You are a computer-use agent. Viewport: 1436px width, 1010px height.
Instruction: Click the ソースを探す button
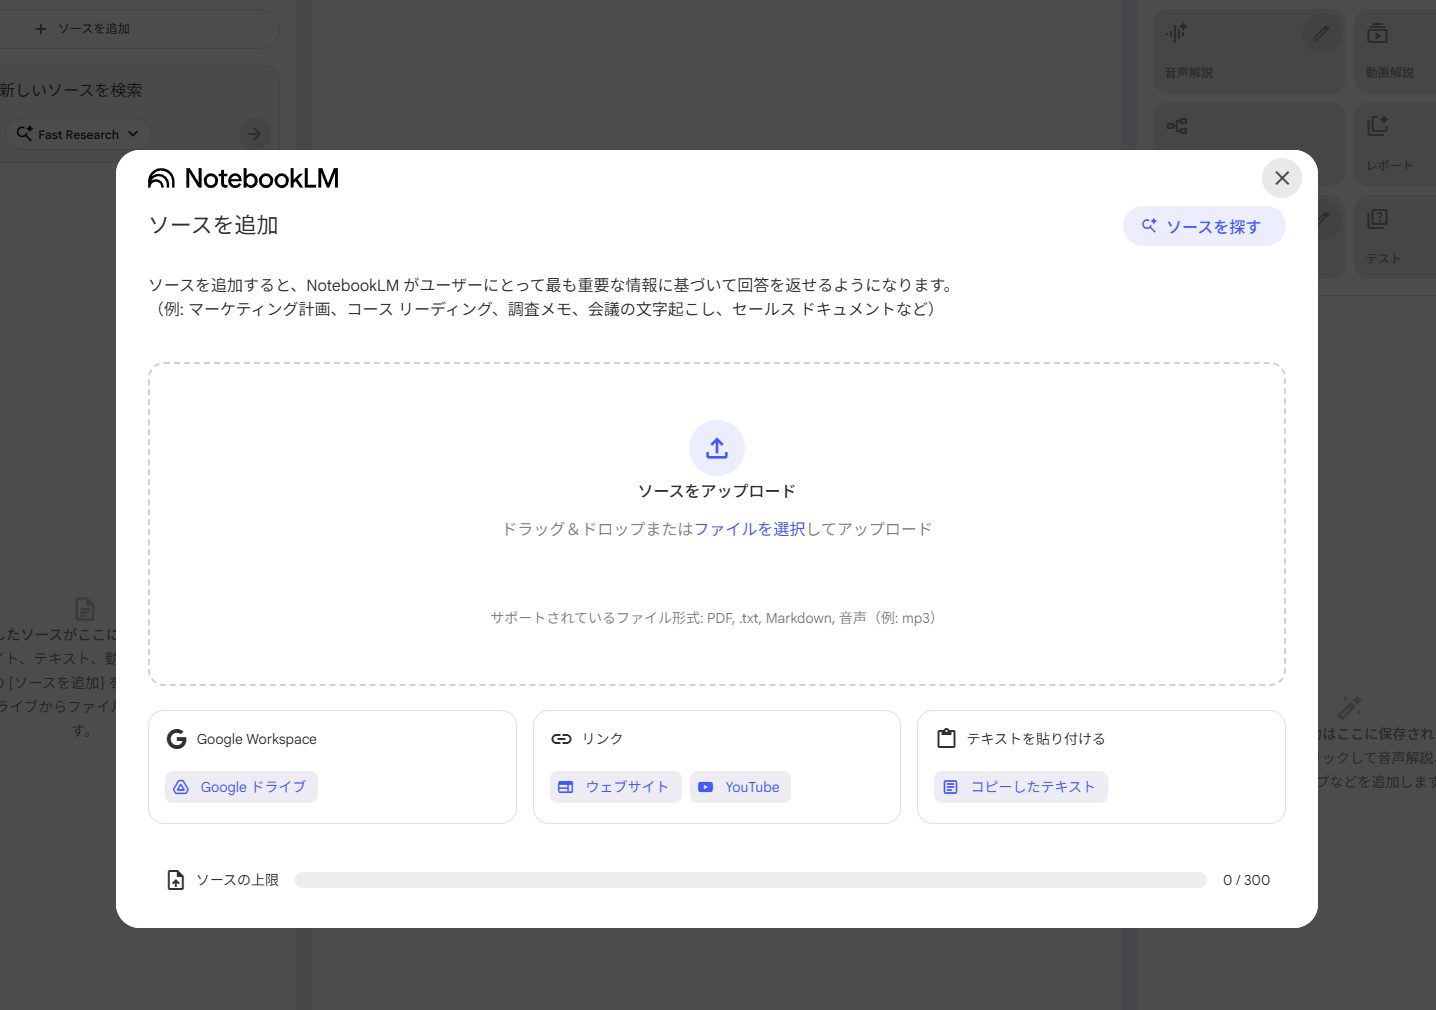click(x=1203, y=227)
